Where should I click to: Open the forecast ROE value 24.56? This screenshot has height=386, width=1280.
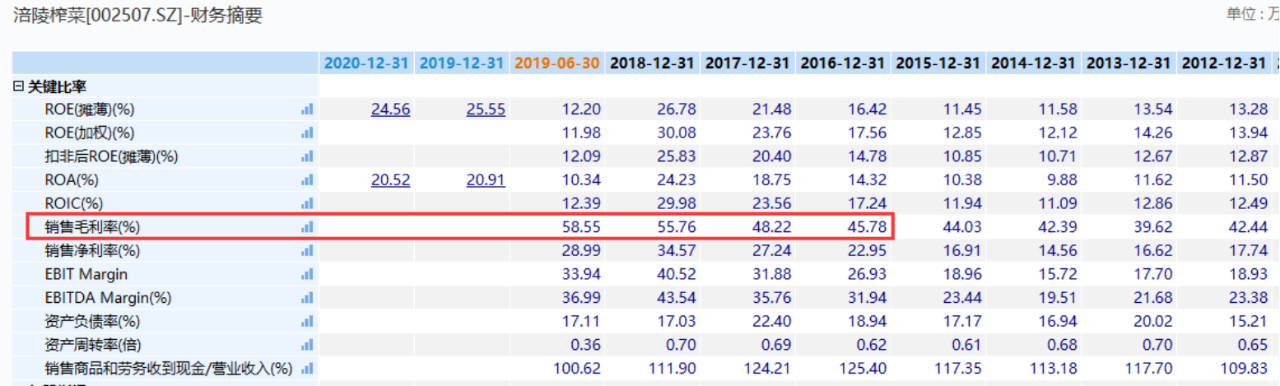tap(390, 109)
